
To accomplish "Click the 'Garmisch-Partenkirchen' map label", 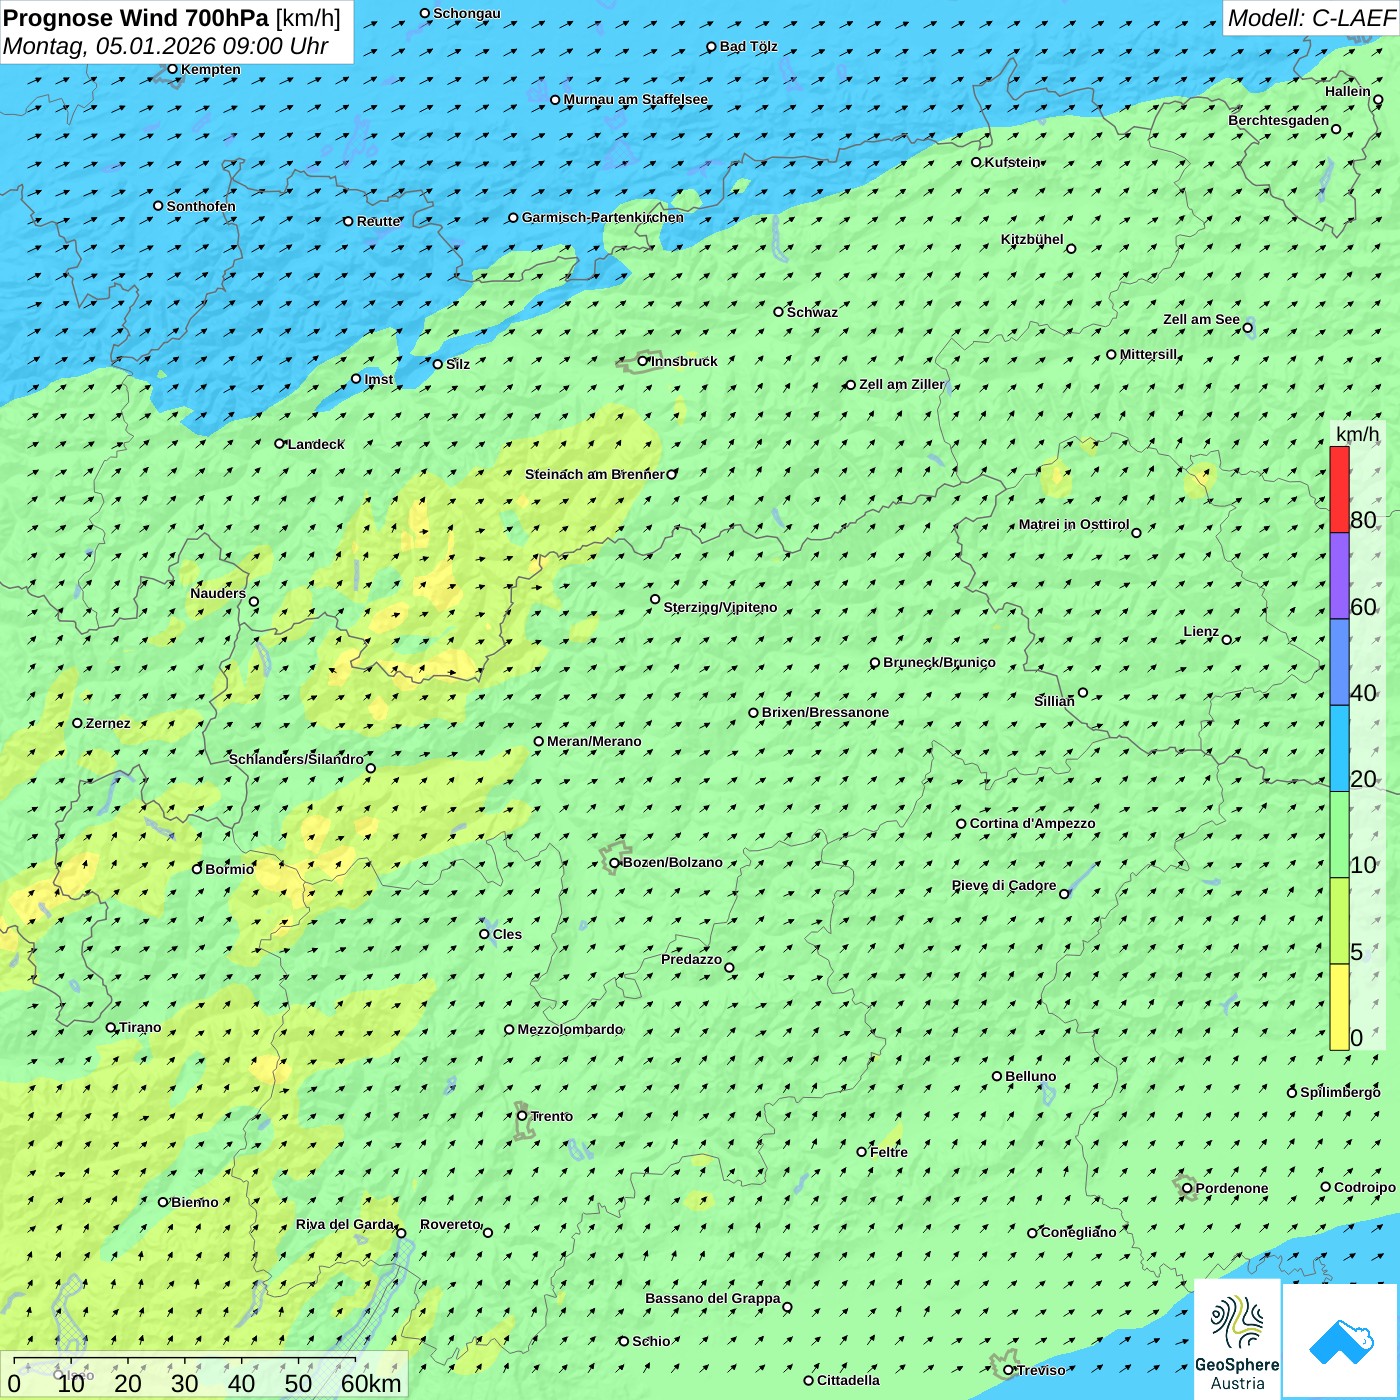I will [602, 218].
